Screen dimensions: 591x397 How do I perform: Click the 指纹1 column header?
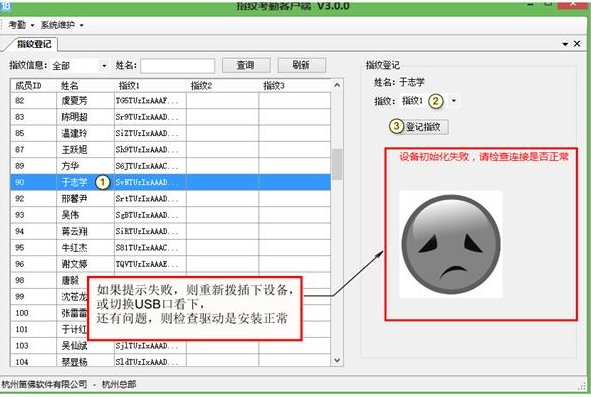pos(150,86)
